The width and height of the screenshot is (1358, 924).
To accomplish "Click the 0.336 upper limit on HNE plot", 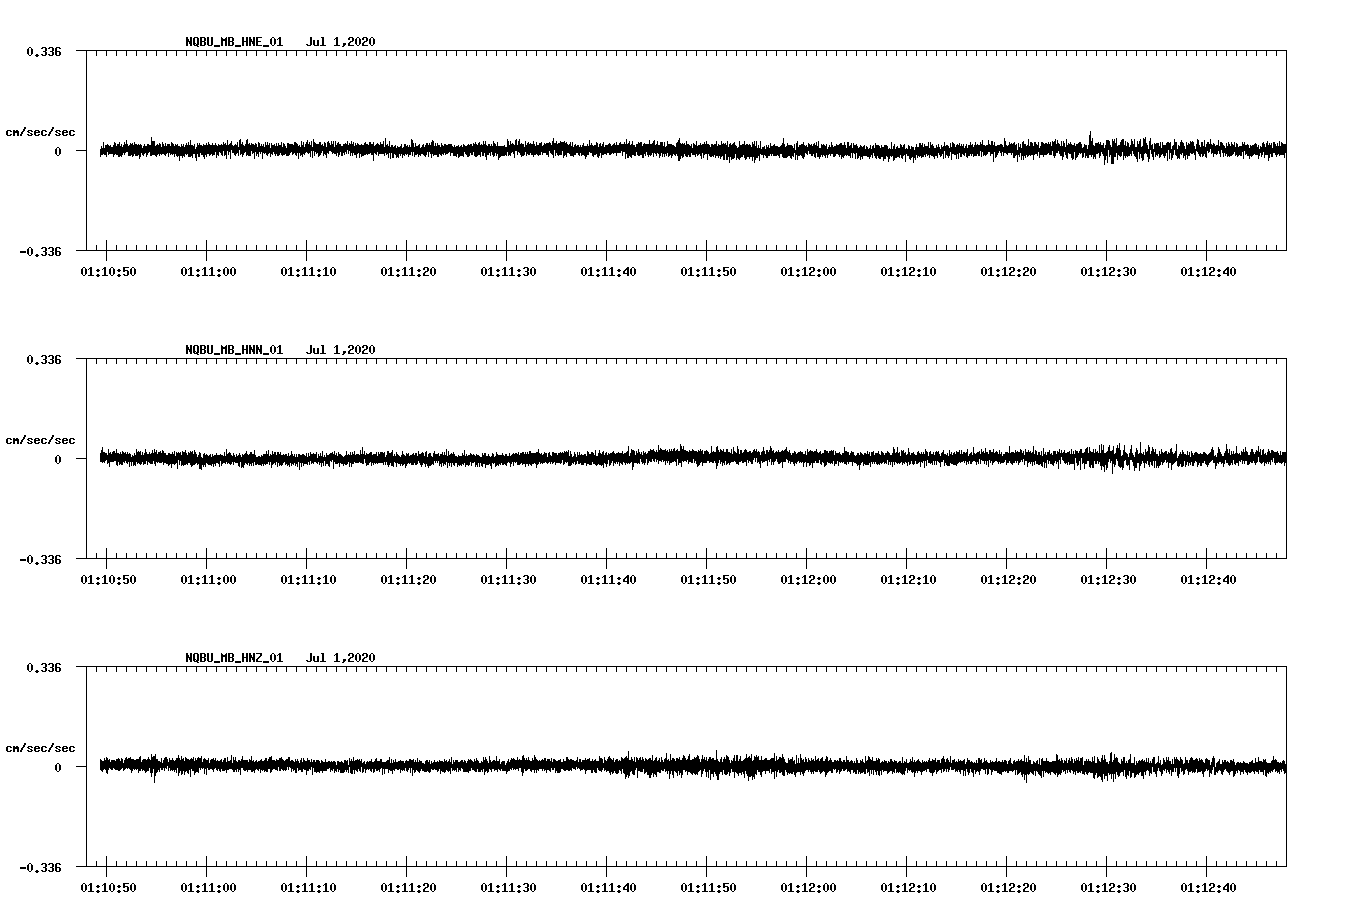I will tap(44, 51).
